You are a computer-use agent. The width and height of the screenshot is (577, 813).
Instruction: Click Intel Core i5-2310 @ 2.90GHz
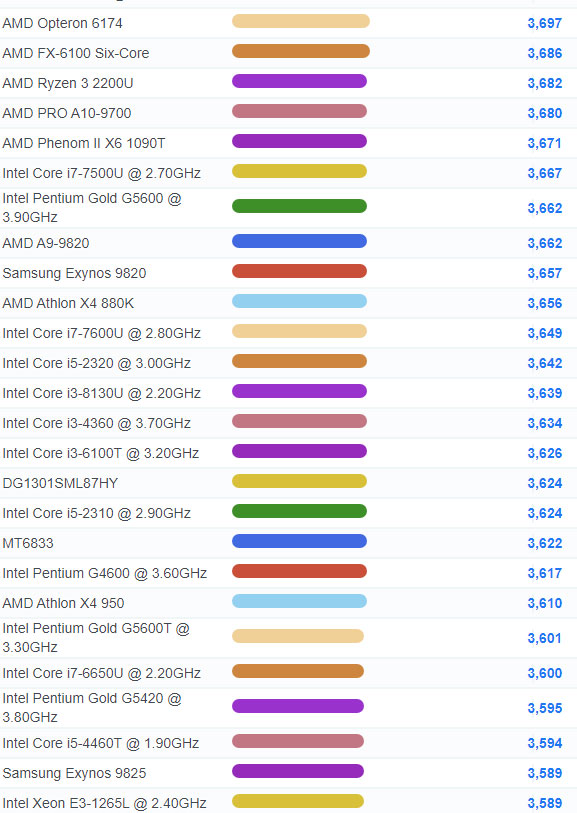(x=96, y=514)
